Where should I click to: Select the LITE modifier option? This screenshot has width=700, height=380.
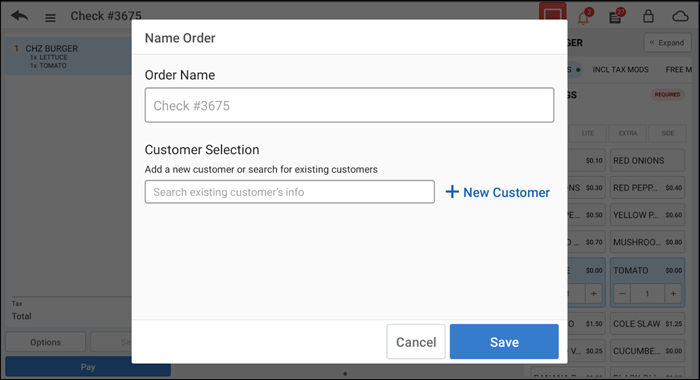pos(588,133)
